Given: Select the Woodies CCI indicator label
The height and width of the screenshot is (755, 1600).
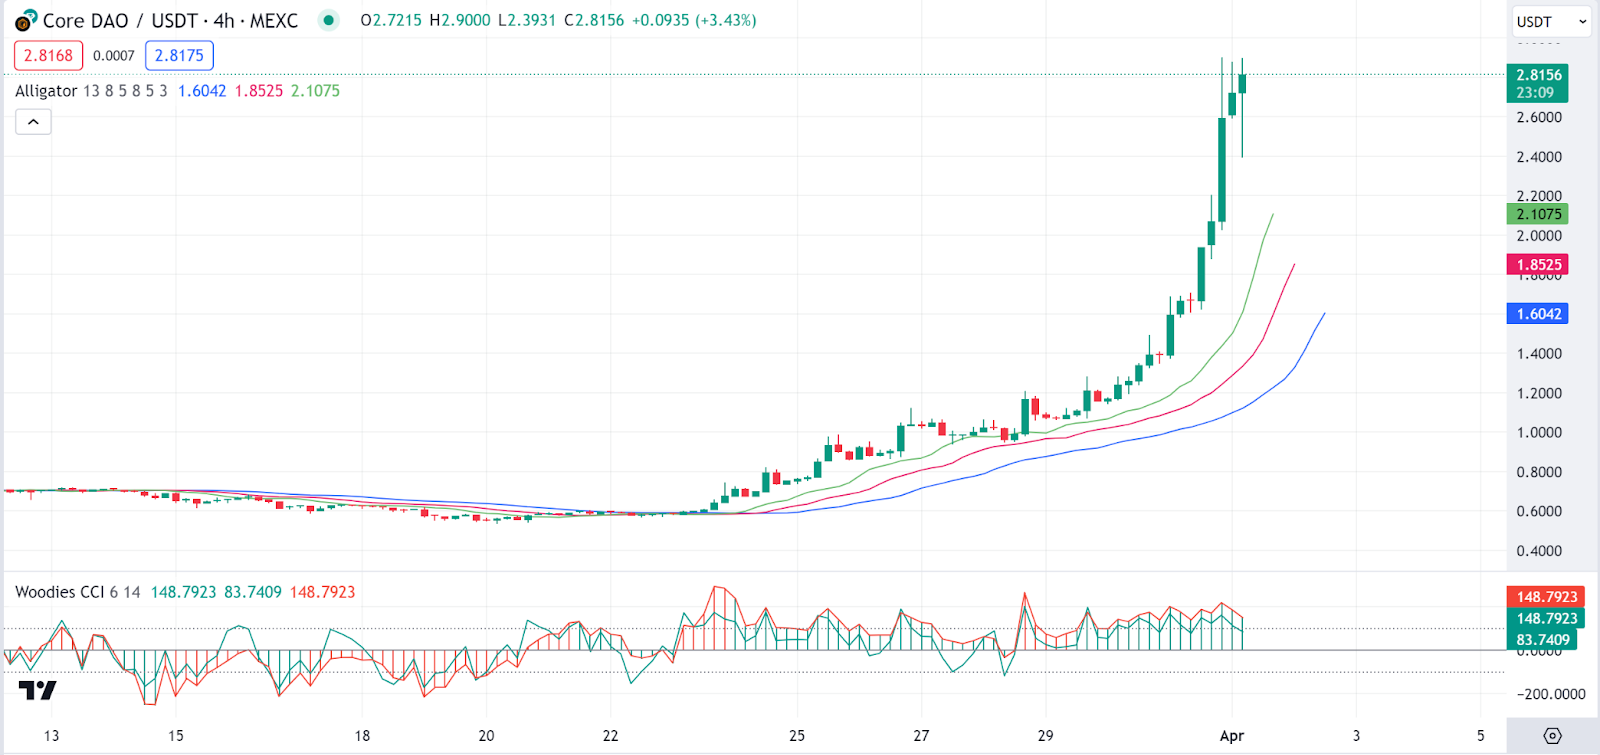Looking at the screenshot, I should [59, 592].
